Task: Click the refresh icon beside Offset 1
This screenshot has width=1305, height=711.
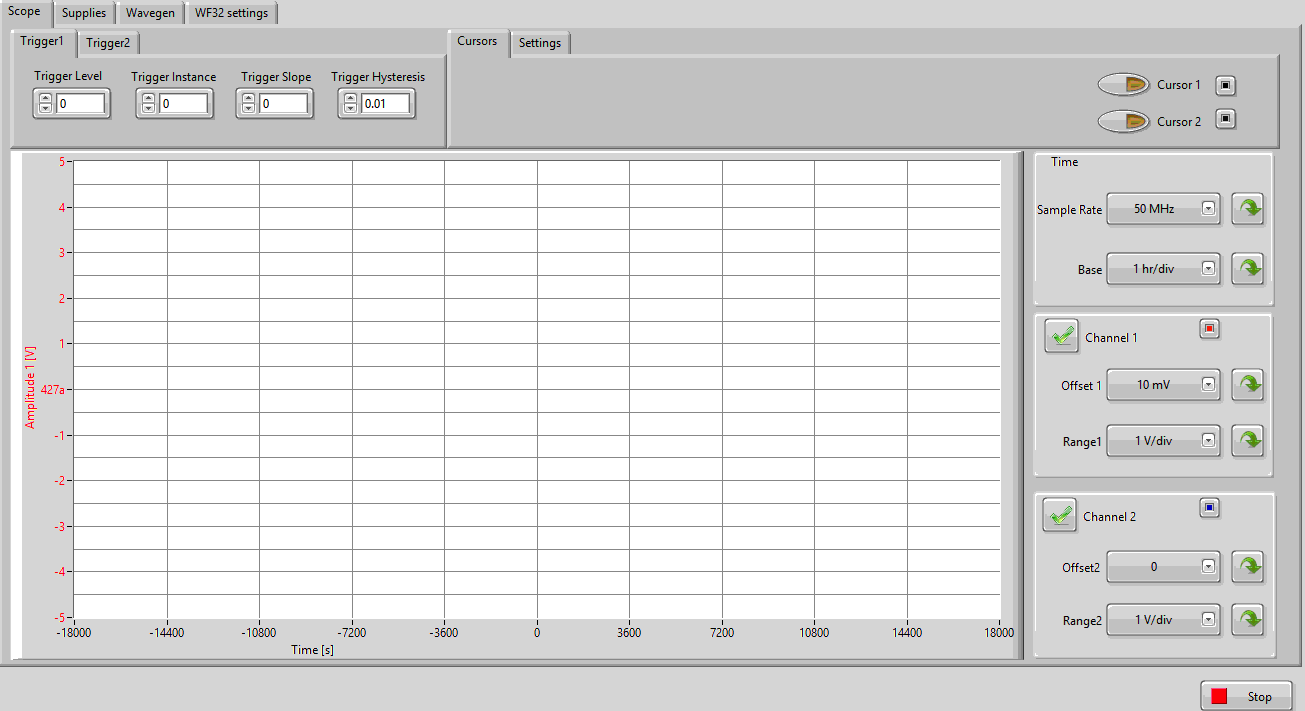Action: (1247, 385)
